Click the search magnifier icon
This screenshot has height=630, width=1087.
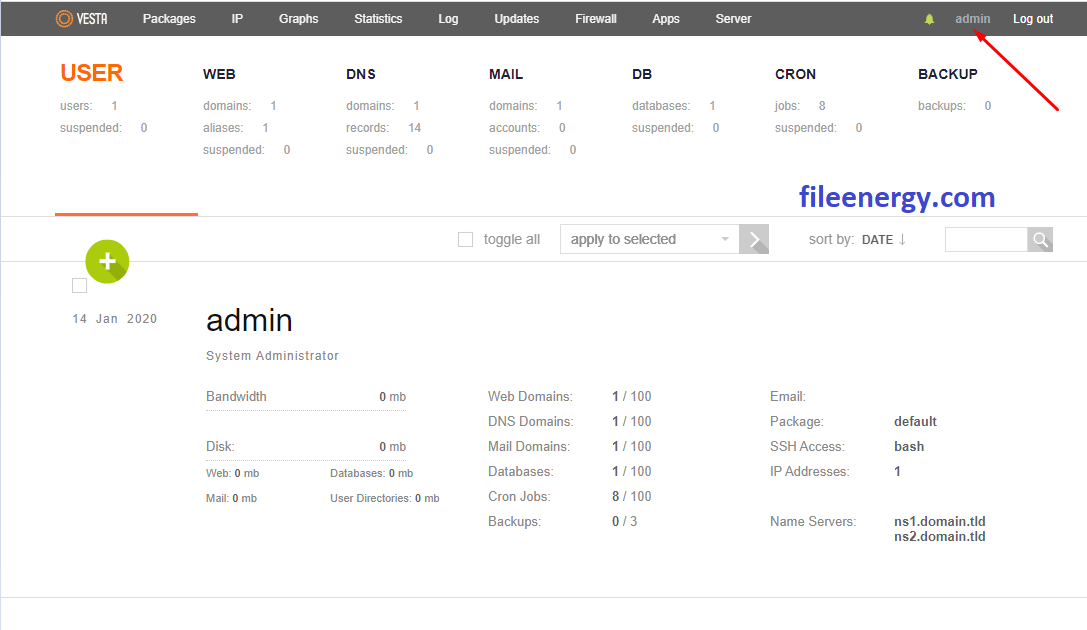(x=1040, y=240)
